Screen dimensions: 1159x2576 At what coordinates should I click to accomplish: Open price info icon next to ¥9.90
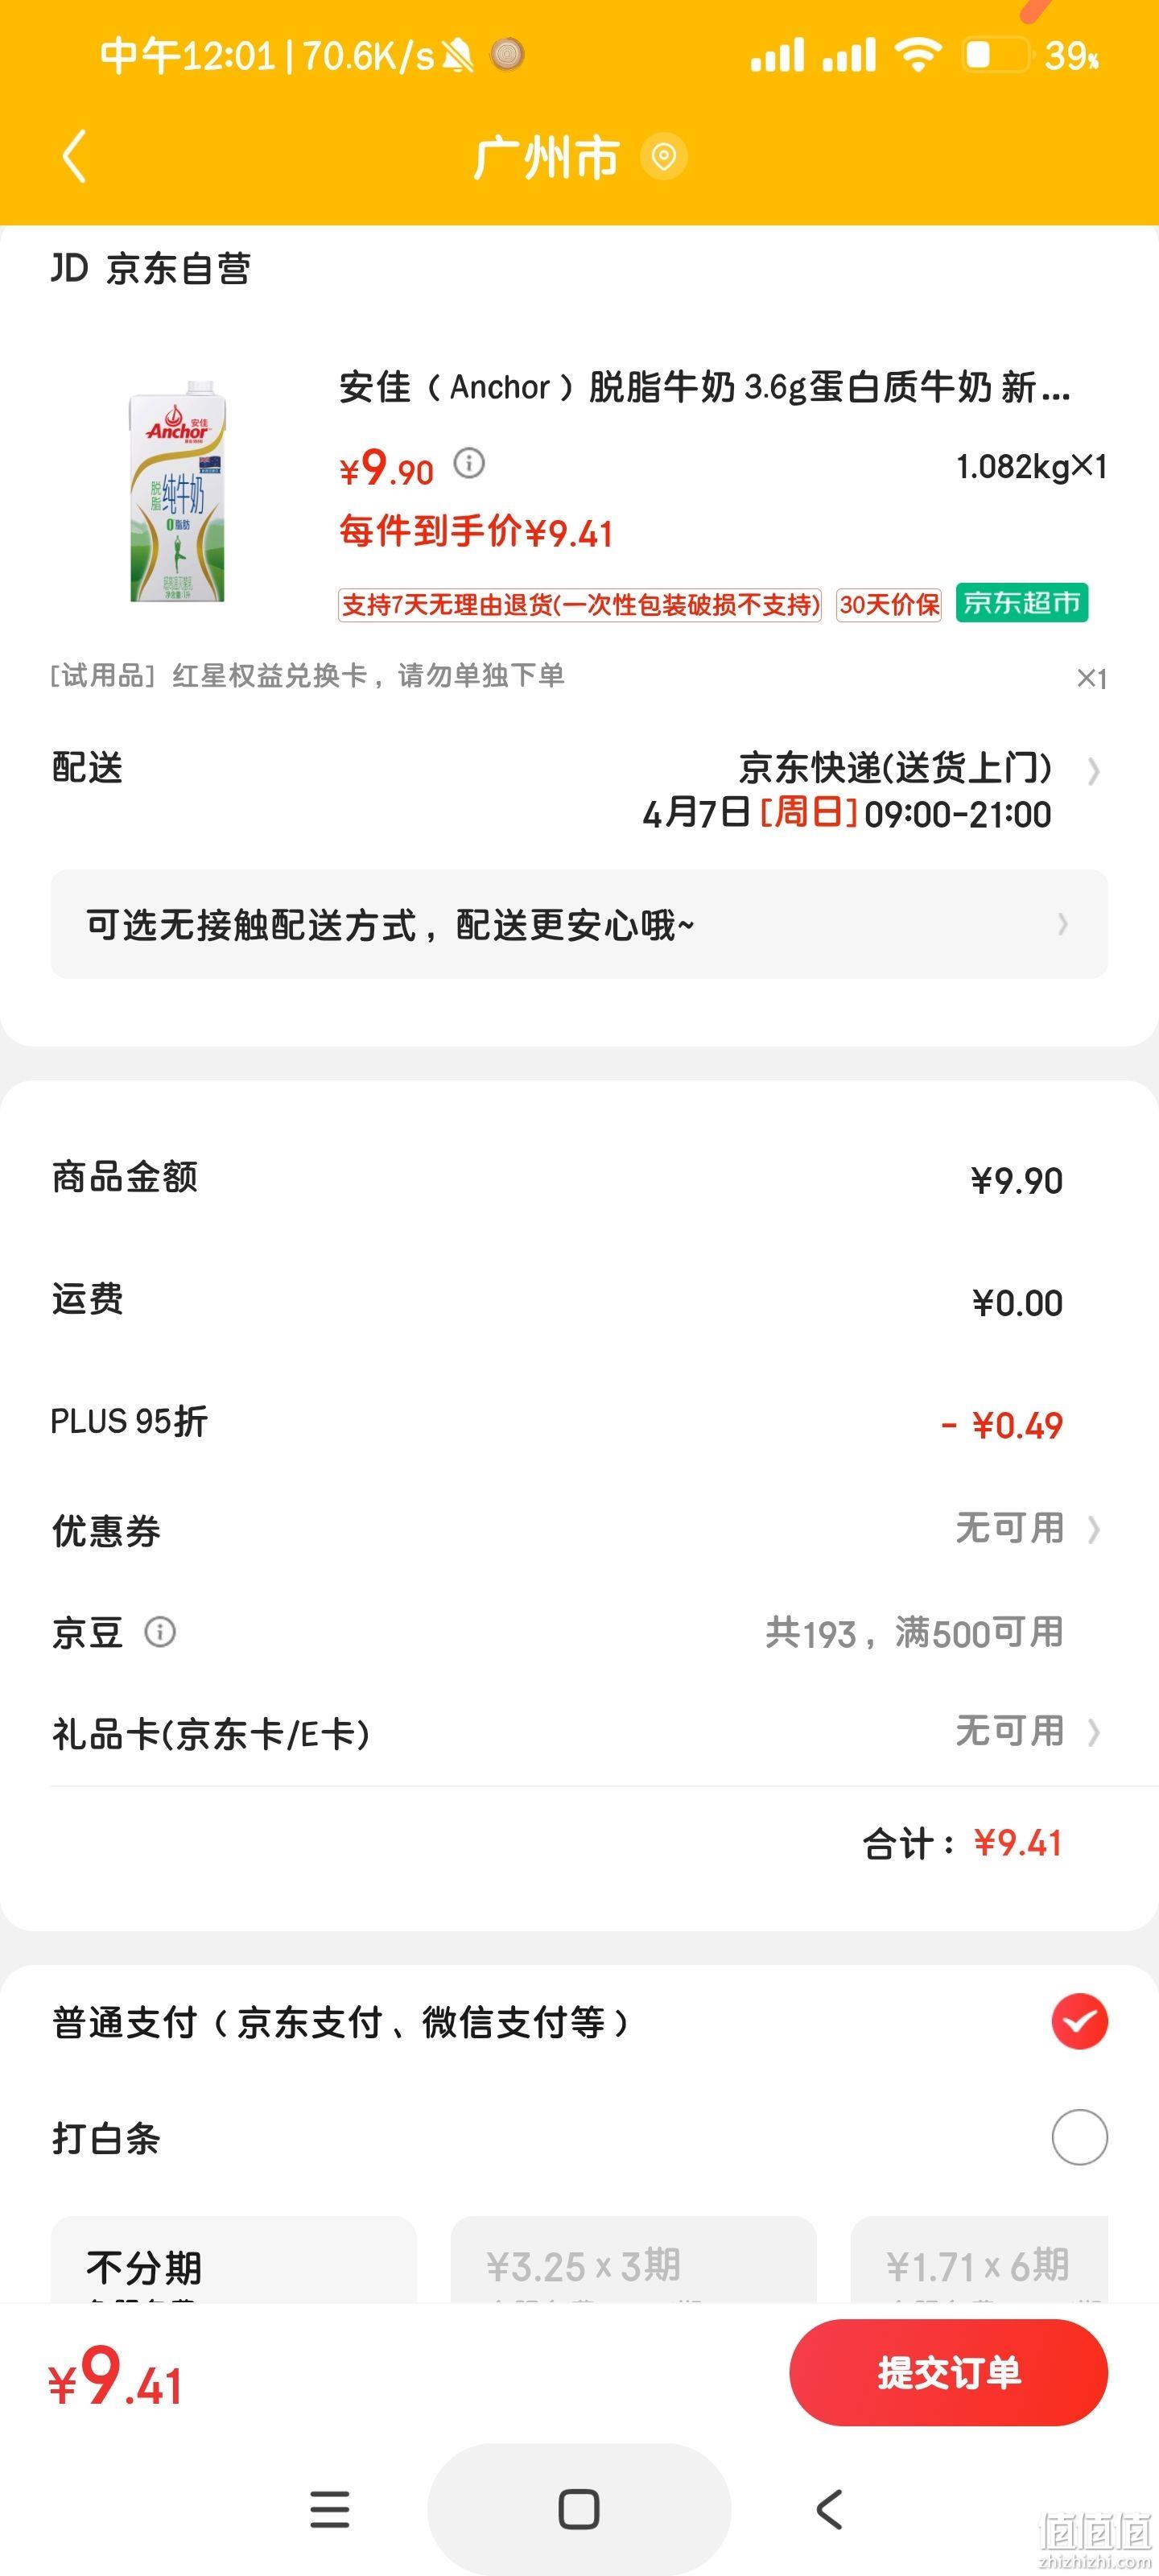tap(469, 463)
